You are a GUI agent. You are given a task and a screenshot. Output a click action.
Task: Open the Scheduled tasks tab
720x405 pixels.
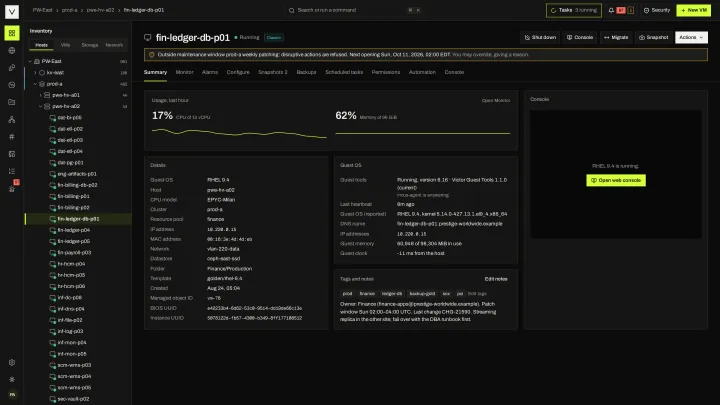coord(344,72)
